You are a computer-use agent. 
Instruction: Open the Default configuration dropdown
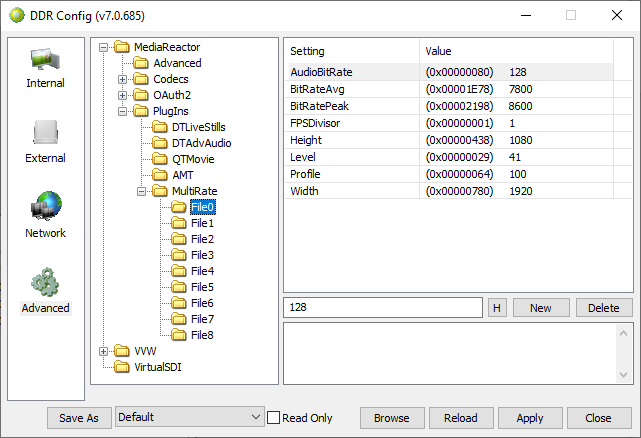click(x=190, y=417)
